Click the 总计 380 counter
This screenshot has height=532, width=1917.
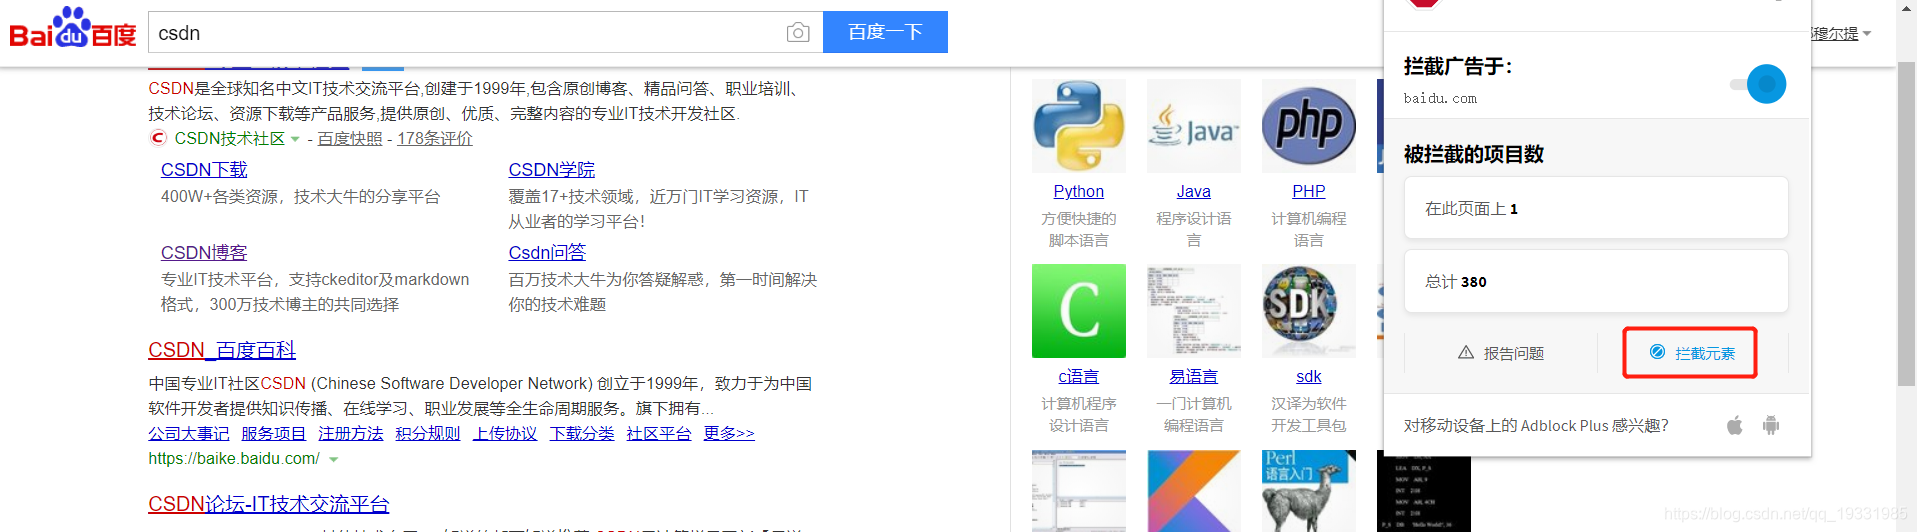pyautogui.click(x=1596, y=281)
